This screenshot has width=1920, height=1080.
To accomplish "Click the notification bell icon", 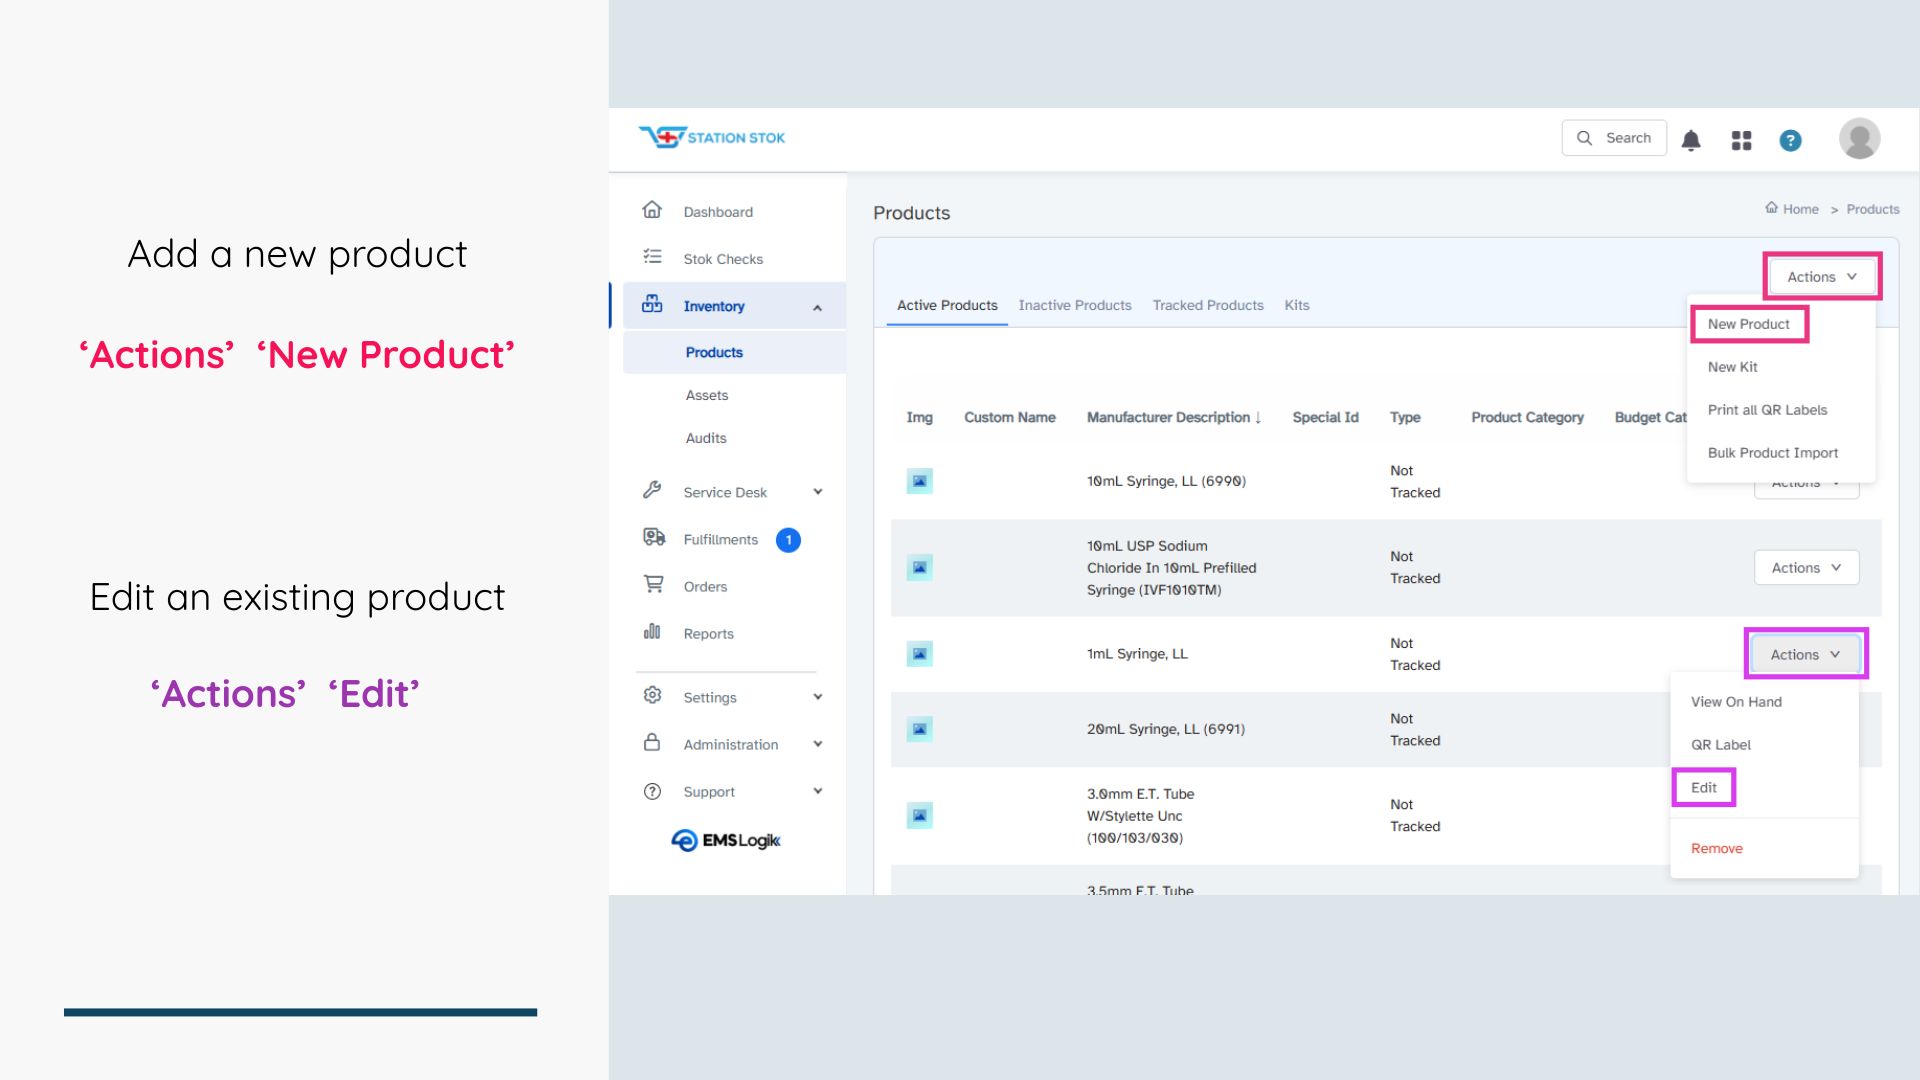I will coord(1691,140).
